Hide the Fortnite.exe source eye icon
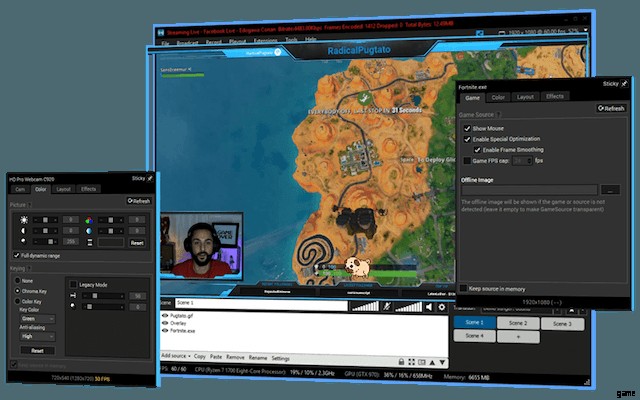Viewport: 640px width, 400px height. coord(165,331)
